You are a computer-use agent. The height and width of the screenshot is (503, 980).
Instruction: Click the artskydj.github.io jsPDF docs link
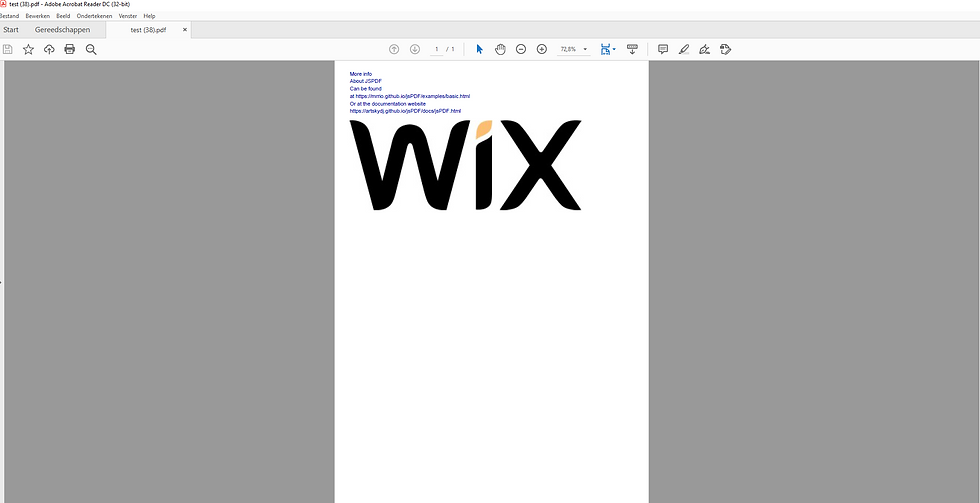coord(406,111)
